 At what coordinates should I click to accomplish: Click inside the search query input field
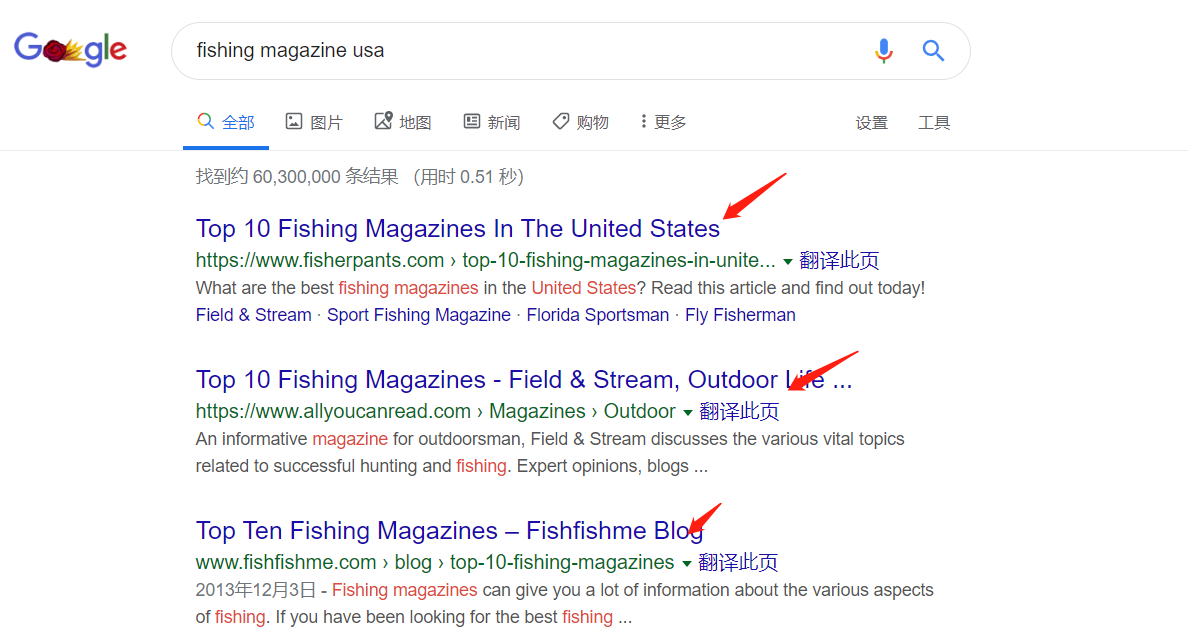click(523, 51)
